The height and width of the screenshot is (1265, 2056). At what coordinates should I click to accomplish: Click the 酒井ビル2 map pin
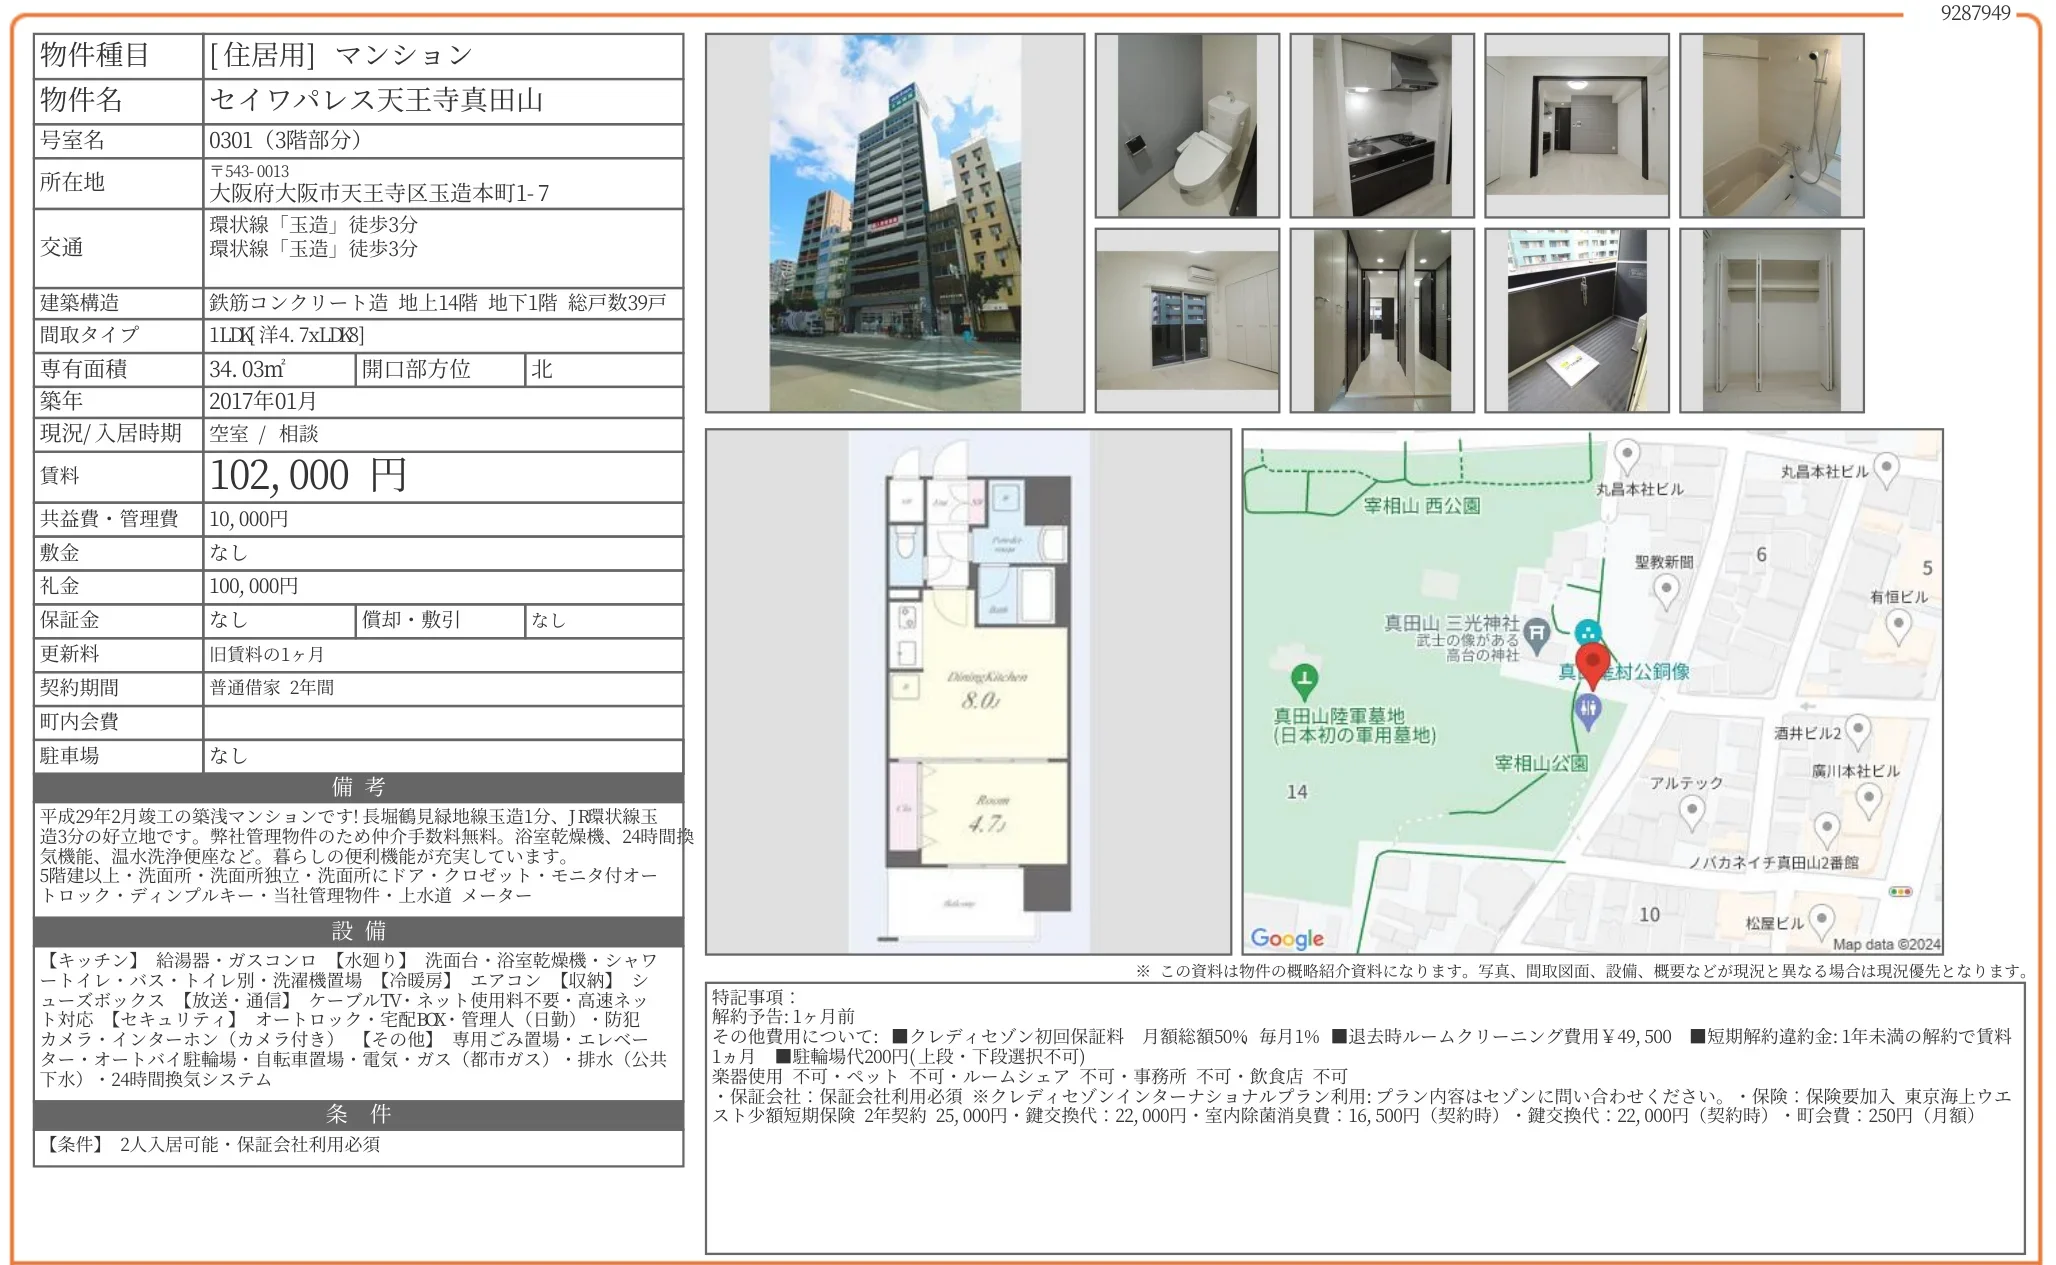(x=1857, y=730)
